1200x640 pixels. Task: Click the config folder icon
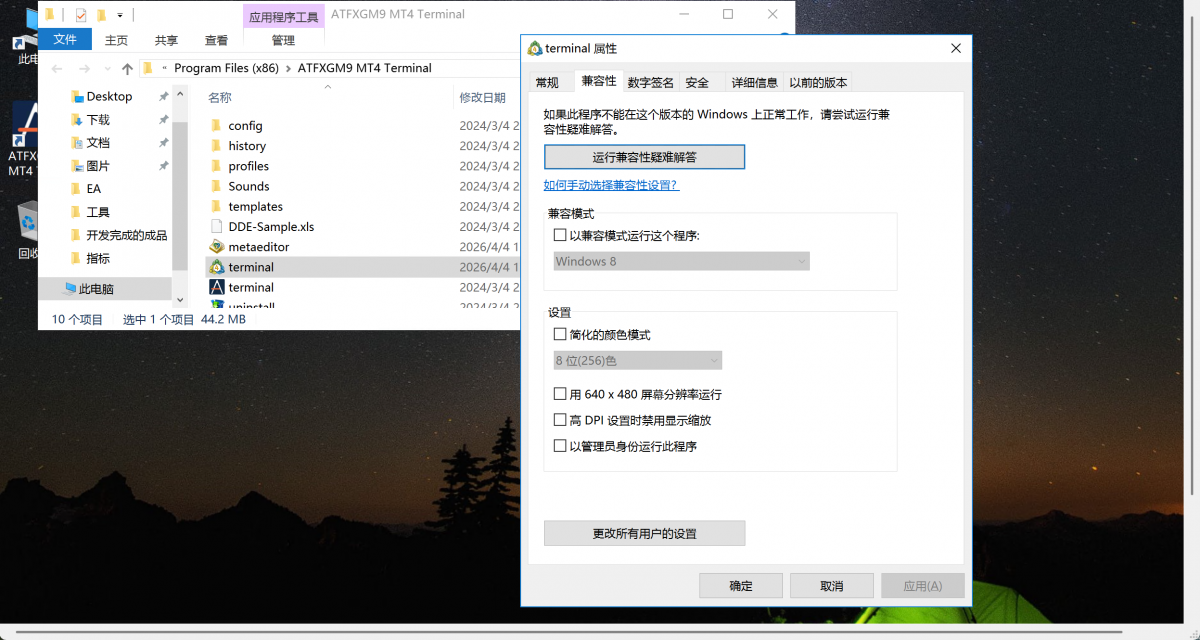click(217, 126)
